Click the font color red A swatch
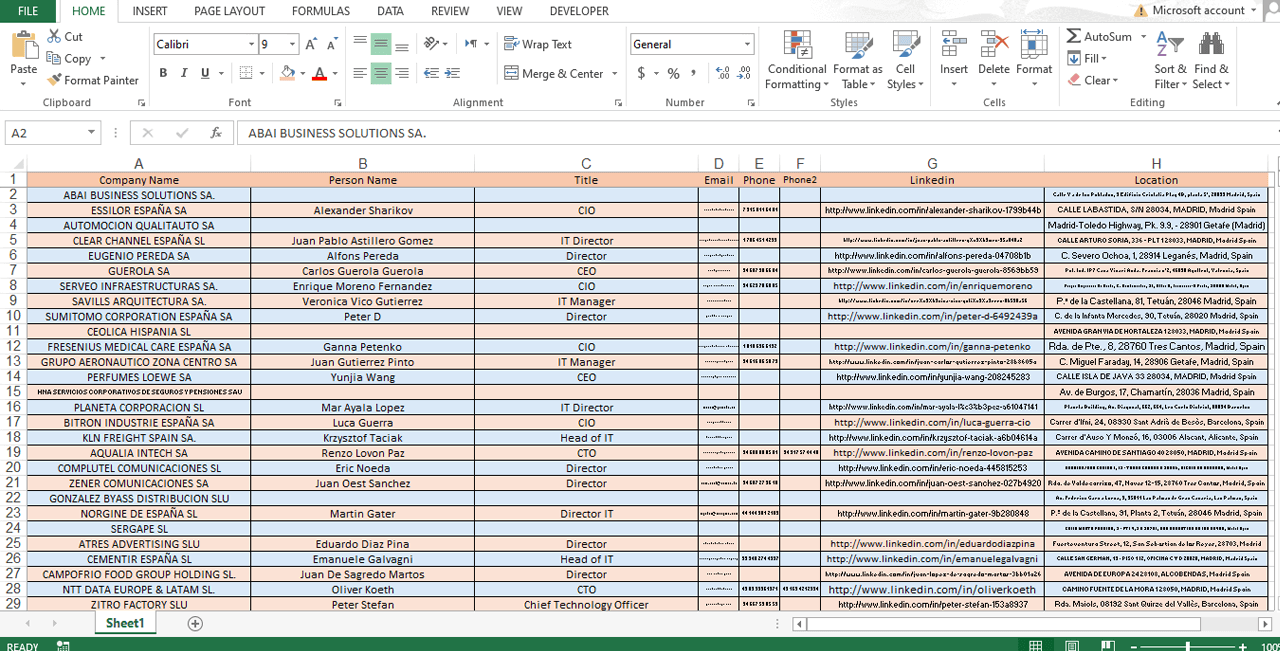Image resolution: width=1280 pixels, height=651 pixels. click(319, 73)
